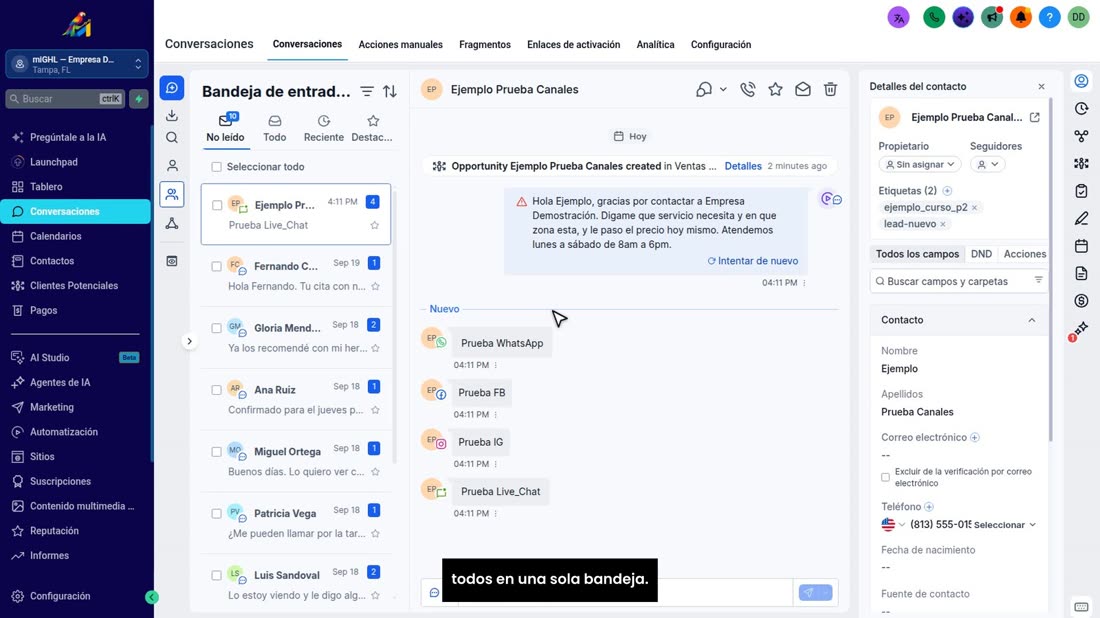Open the DD user avatar menu
This screenshot has height=618, width=1100.
[1078, 18]
